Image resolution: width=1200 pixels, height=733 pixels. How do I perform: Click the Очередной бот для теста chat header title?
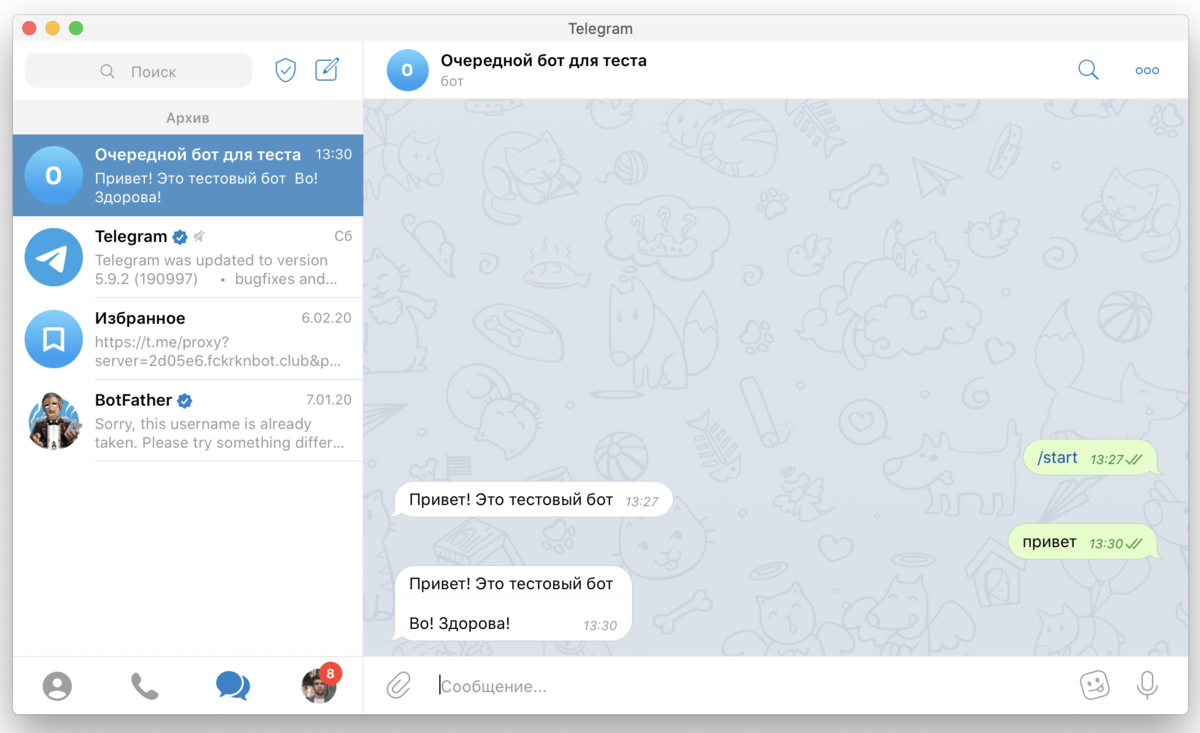(x=544, y=60)
